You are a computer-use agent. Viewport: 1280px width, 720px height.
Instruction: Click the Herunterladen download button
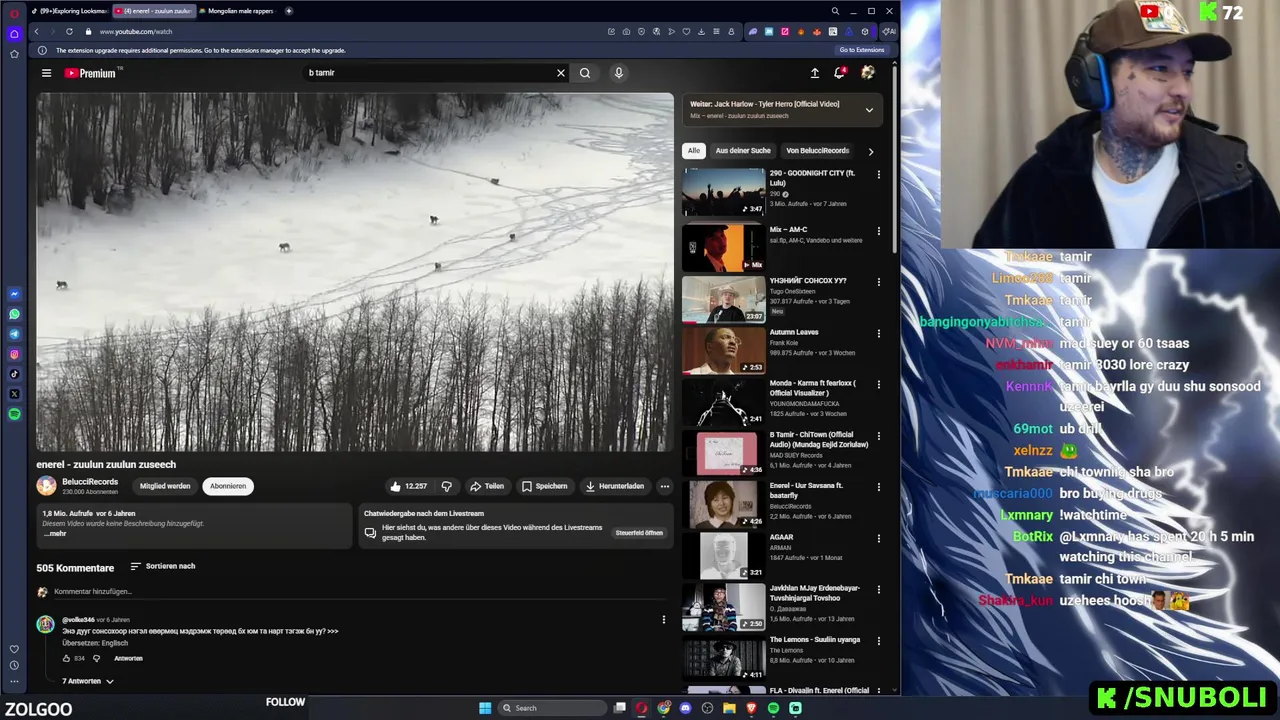[615, 486]
